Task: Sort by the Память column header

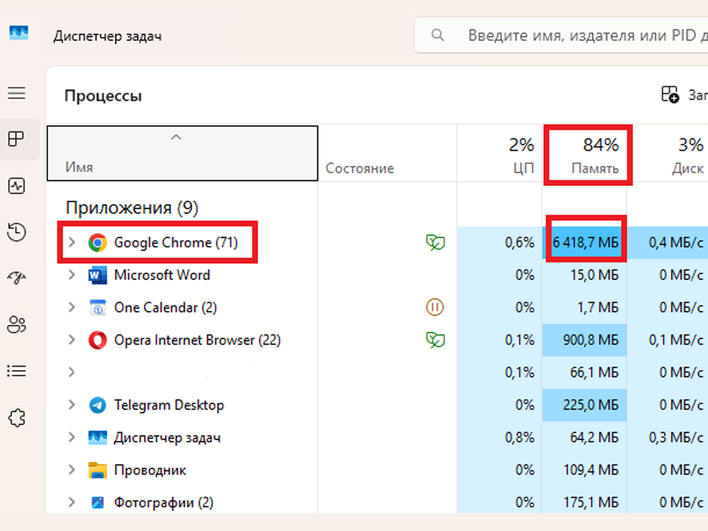Action: tap(585, 154)
